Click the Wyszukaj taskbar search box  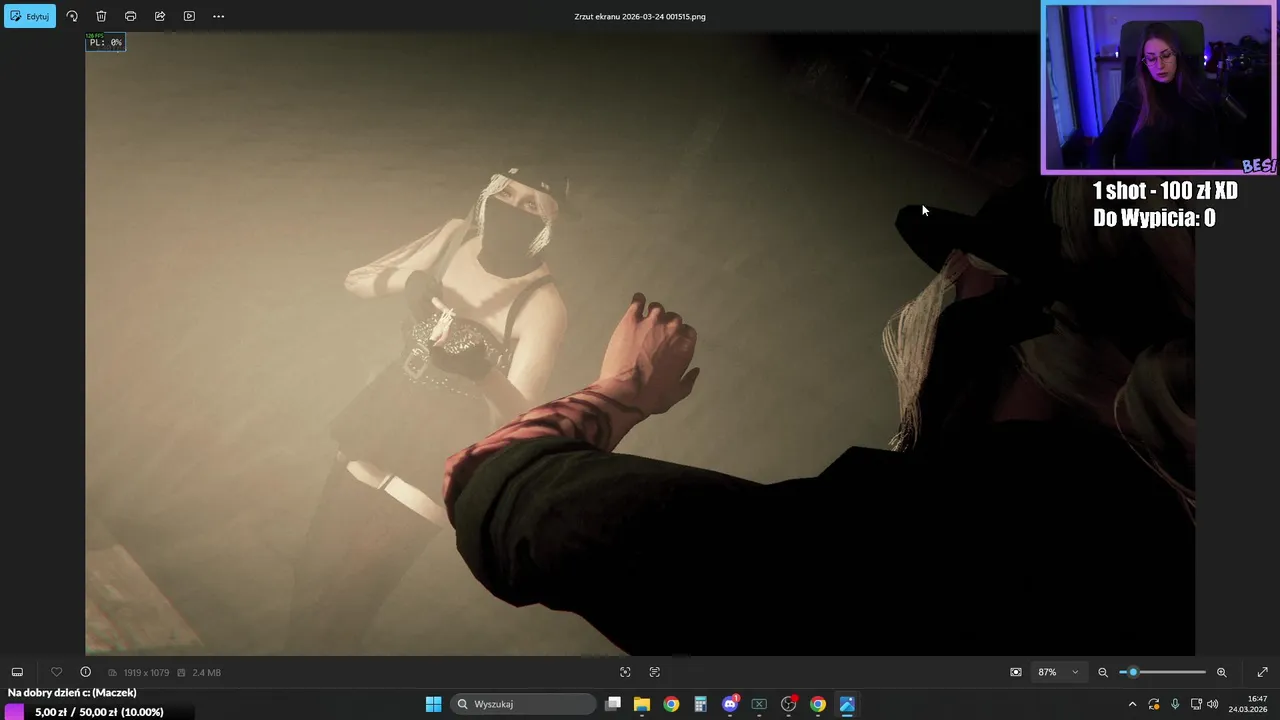pyautogui.click(x=523, y=704)
